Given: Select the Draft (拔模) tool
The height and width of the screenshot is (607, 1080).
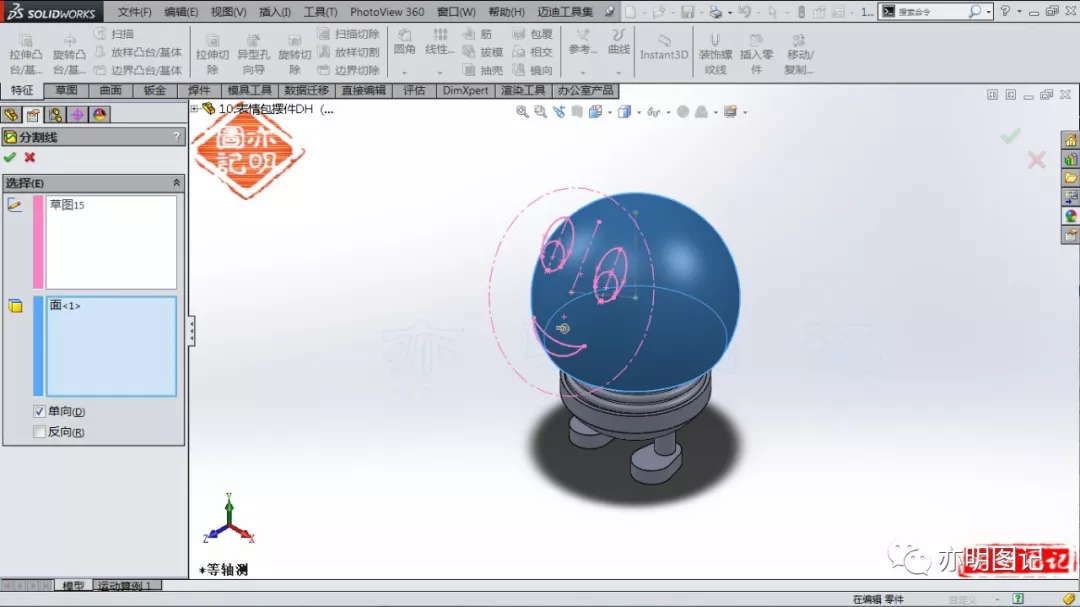Looking at the screenshot, I should pyautogui.click(x=482, y=52).
